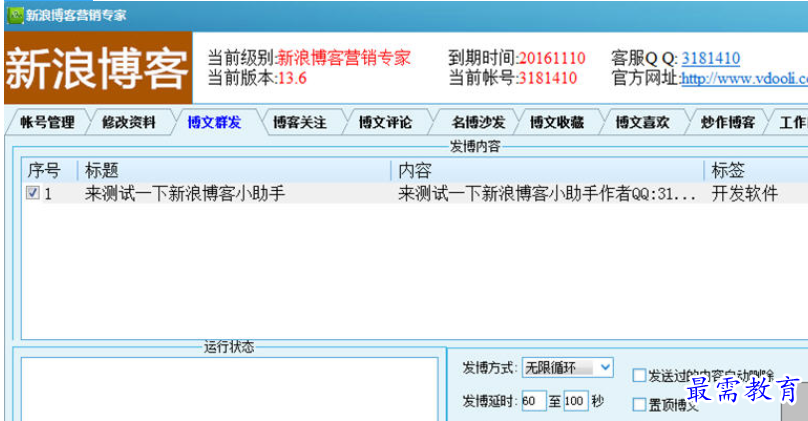
Task: Click the 标题 column header
Action: click(234, 170)
